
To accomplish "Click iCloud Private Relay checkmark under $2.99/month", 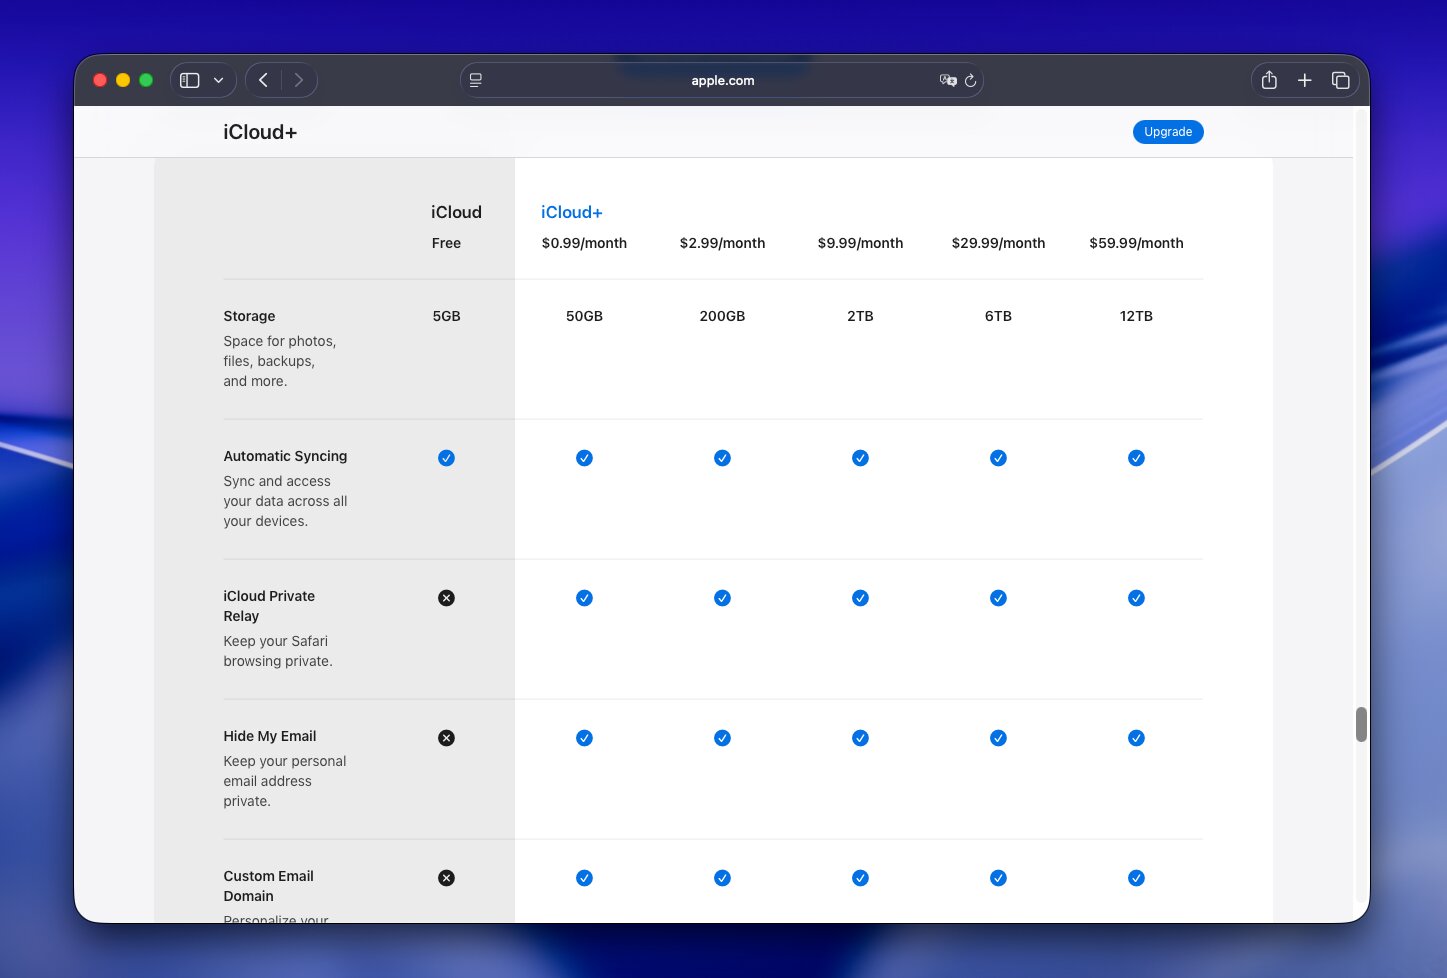I will pyautogui.click(x=722, y=598).
